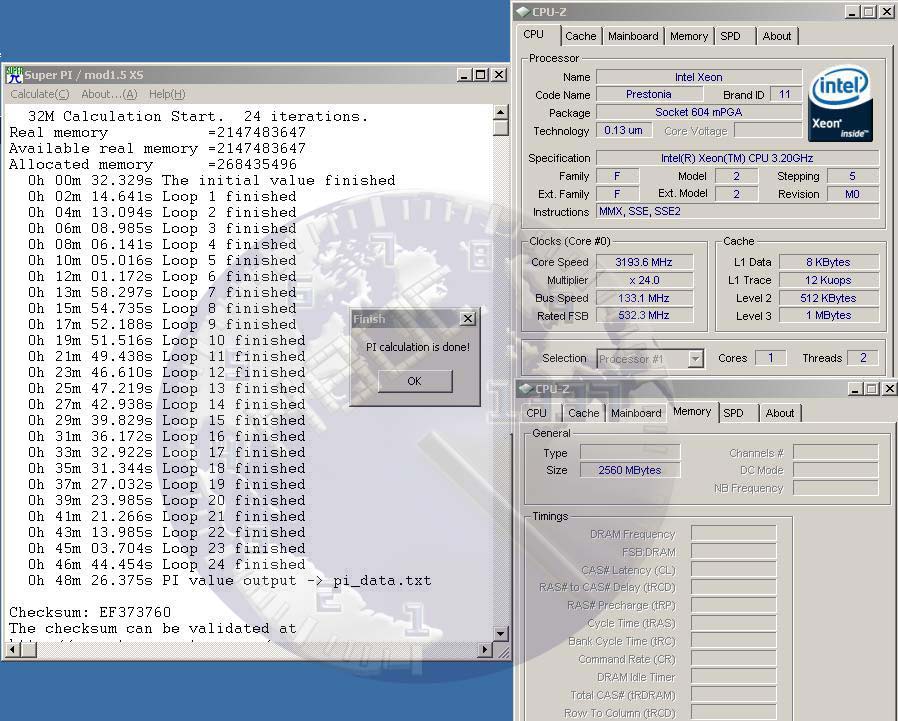
Task: Maximize the Super PI window
Action: 481,75
